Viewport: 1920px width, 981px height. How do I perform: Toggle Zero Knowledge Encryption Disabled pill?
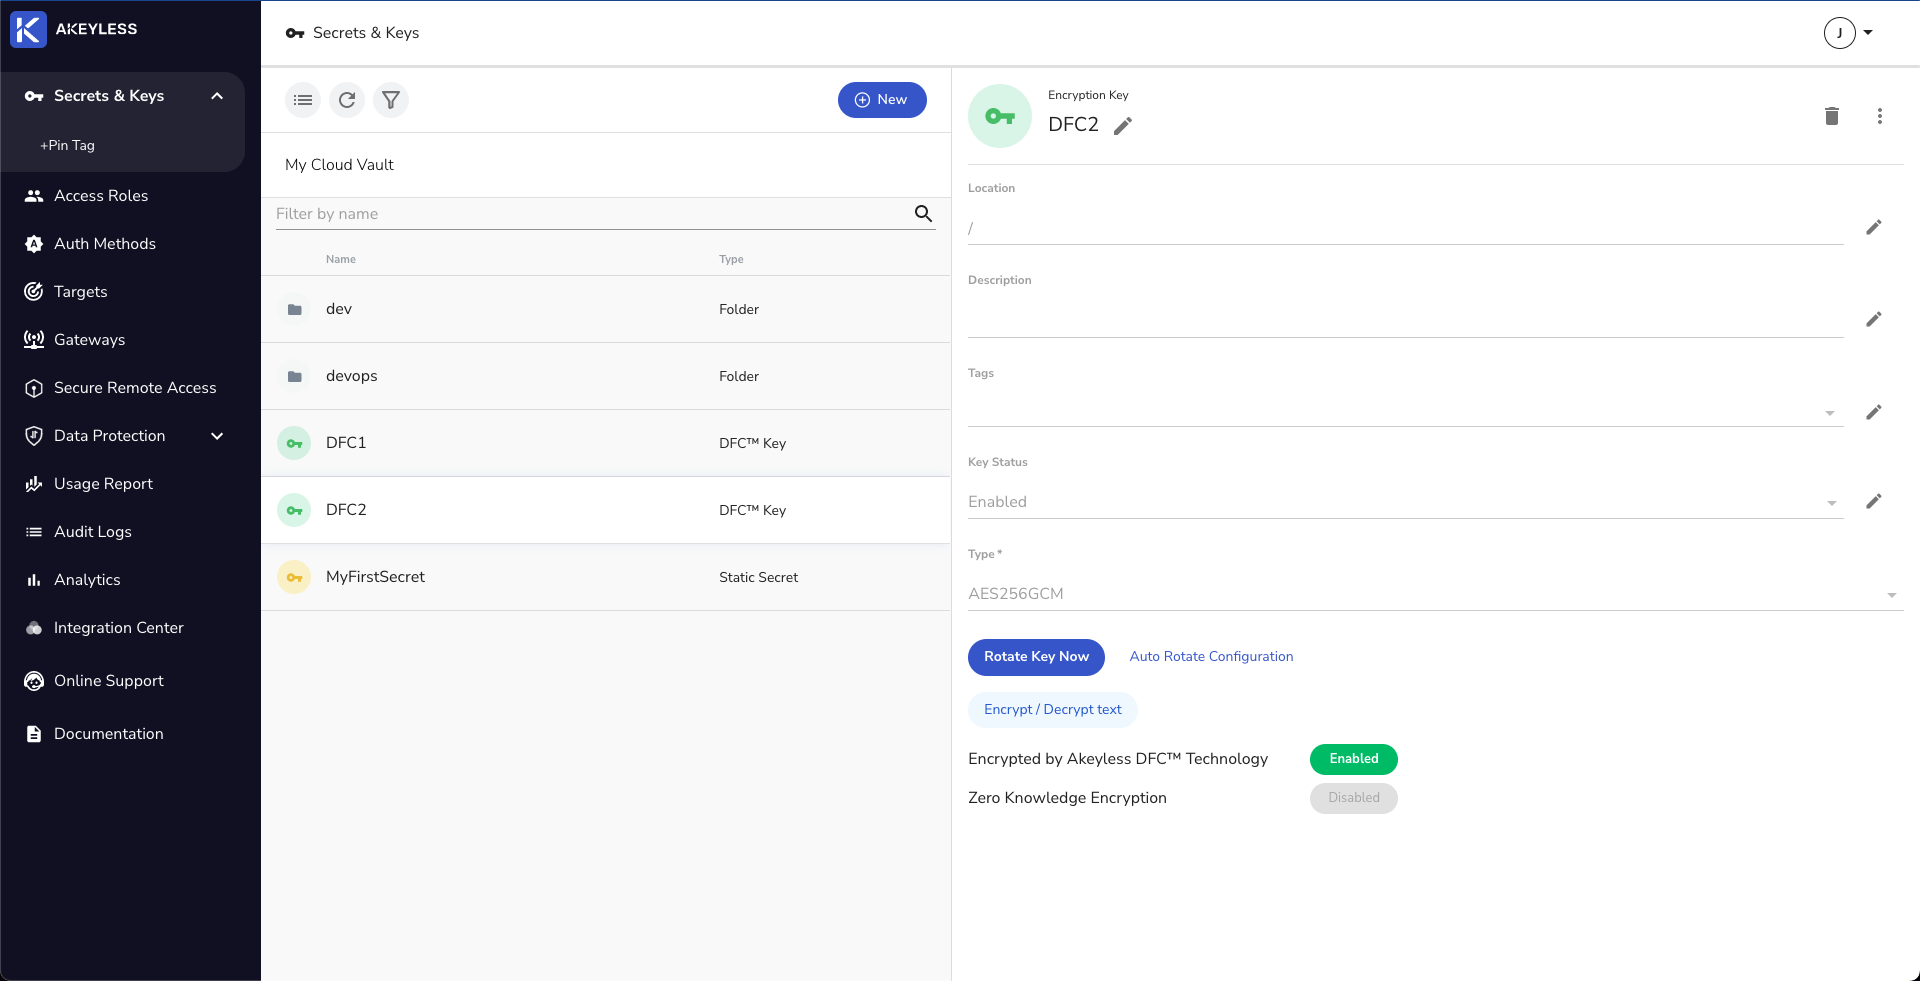click(x=1354, y=798)
